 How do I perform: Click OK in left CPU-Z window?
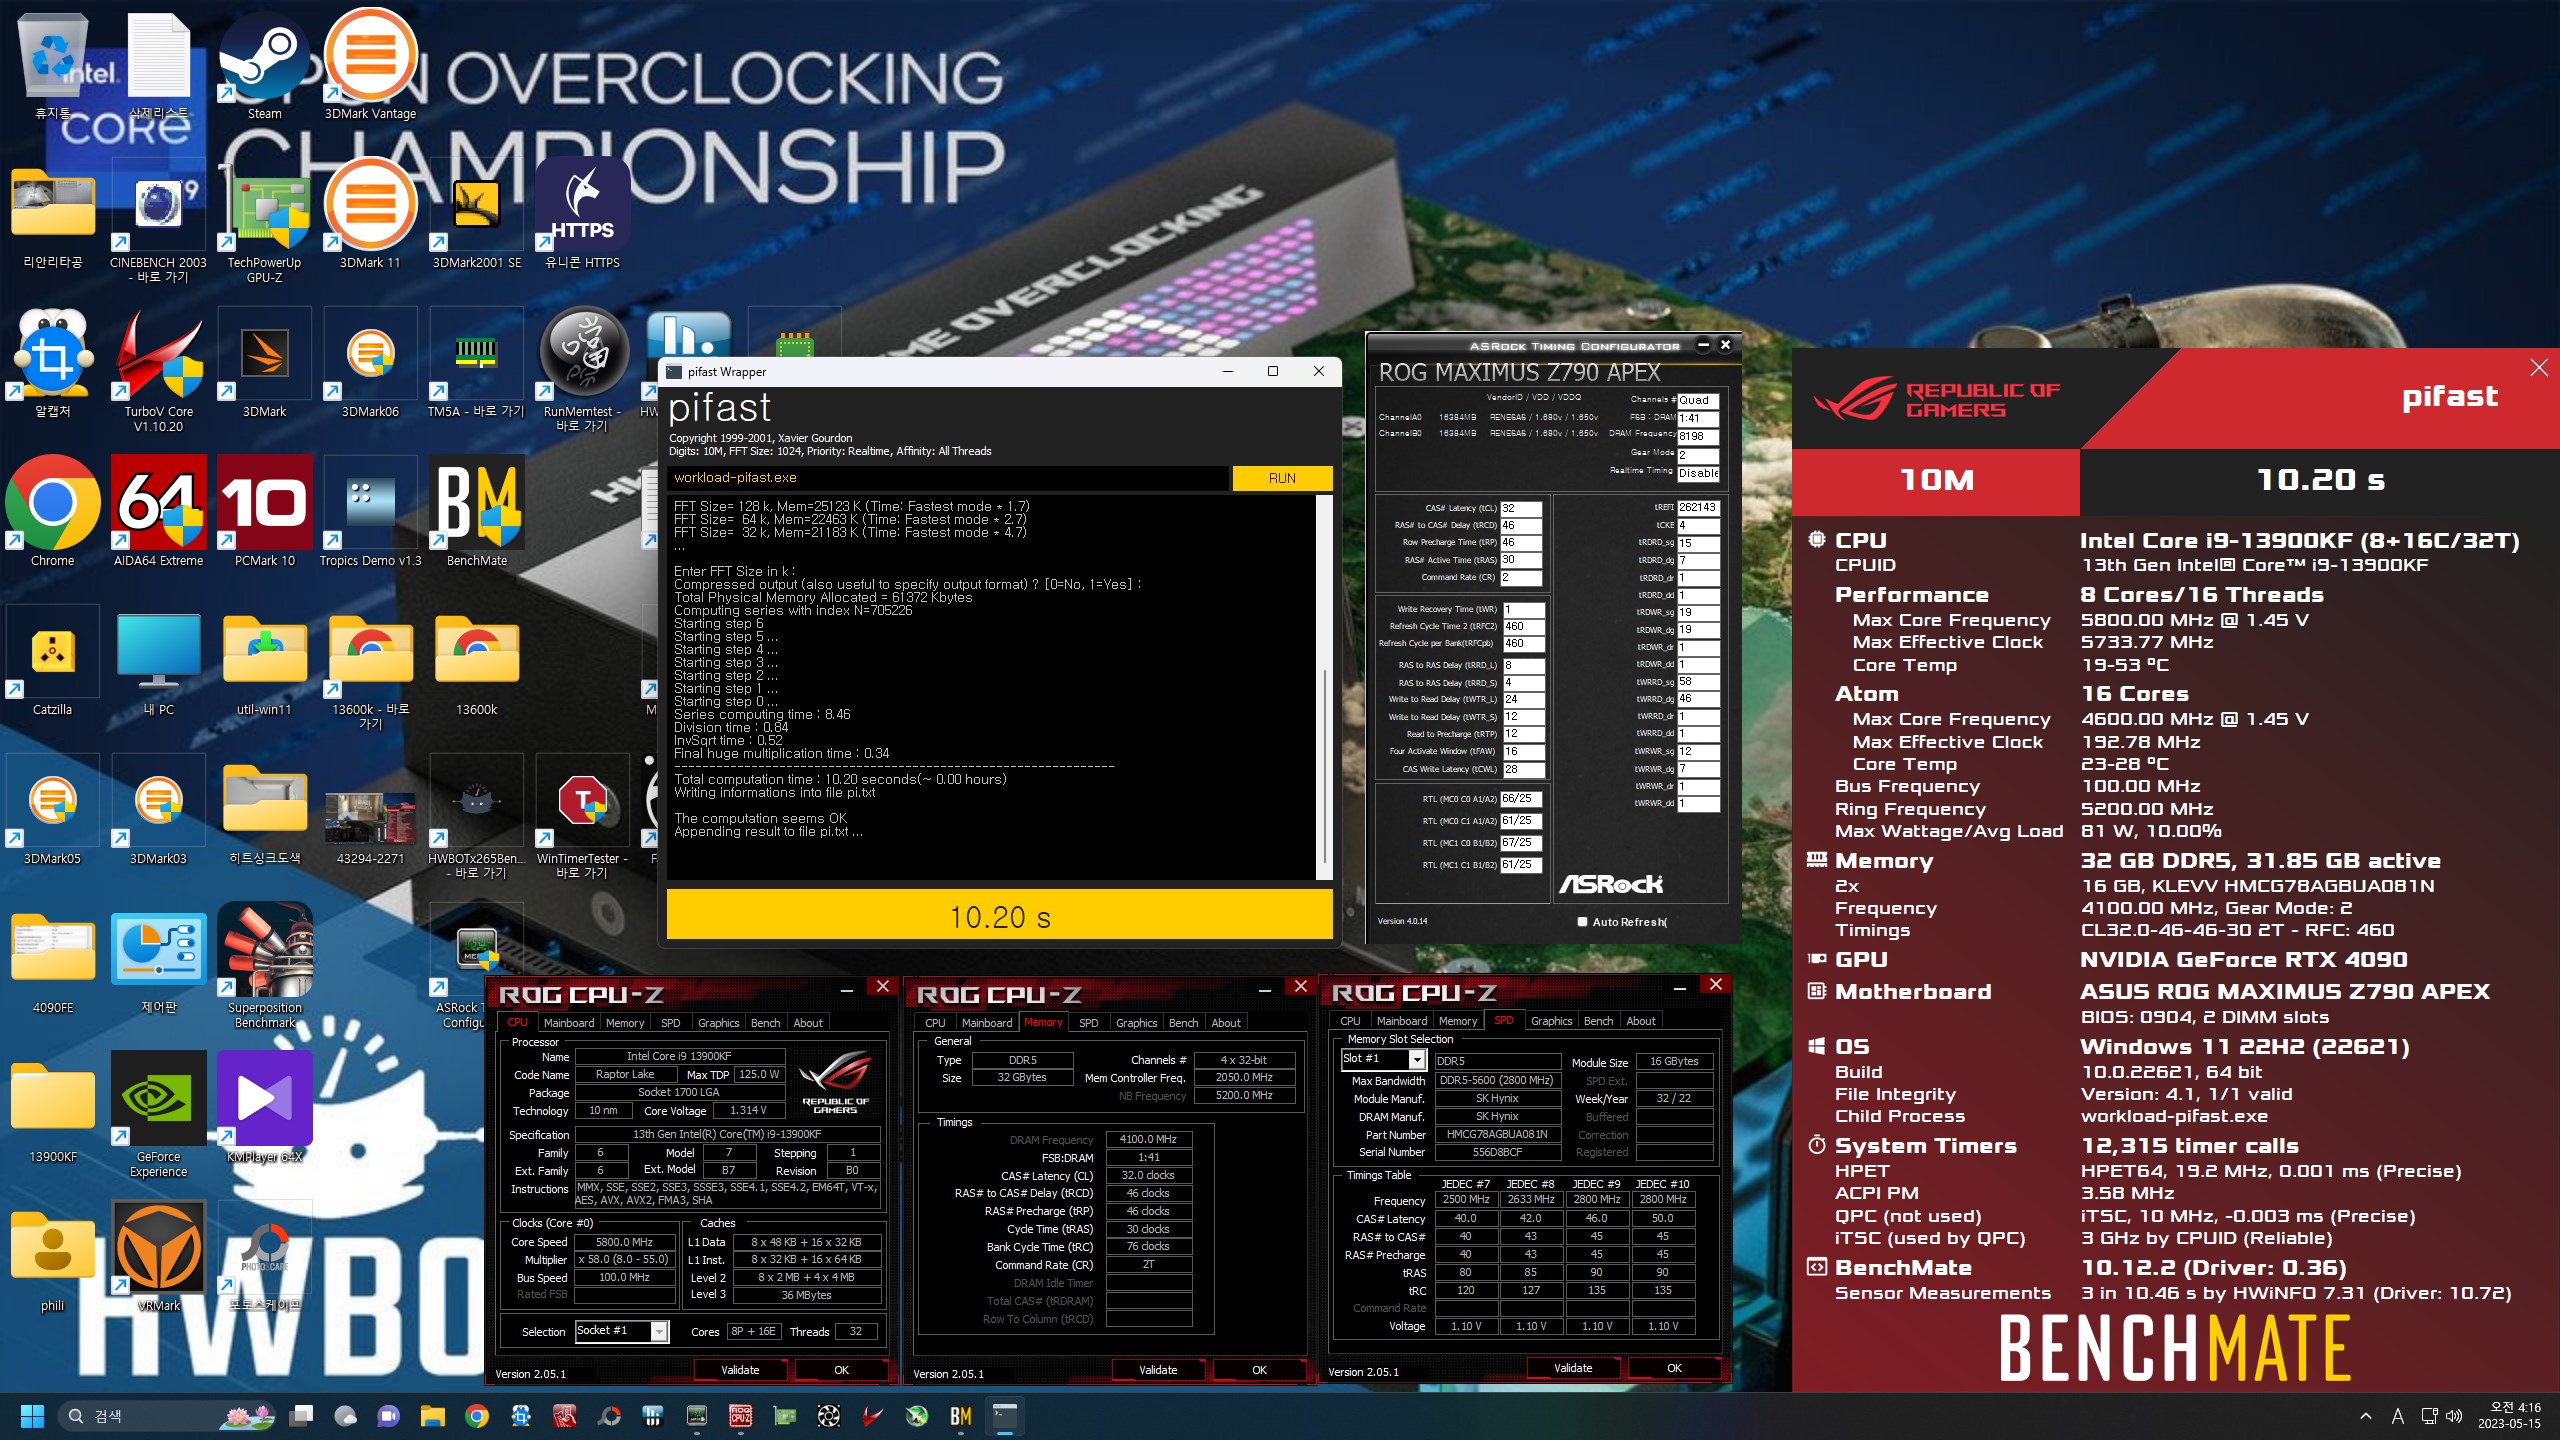coord(841,1370)
